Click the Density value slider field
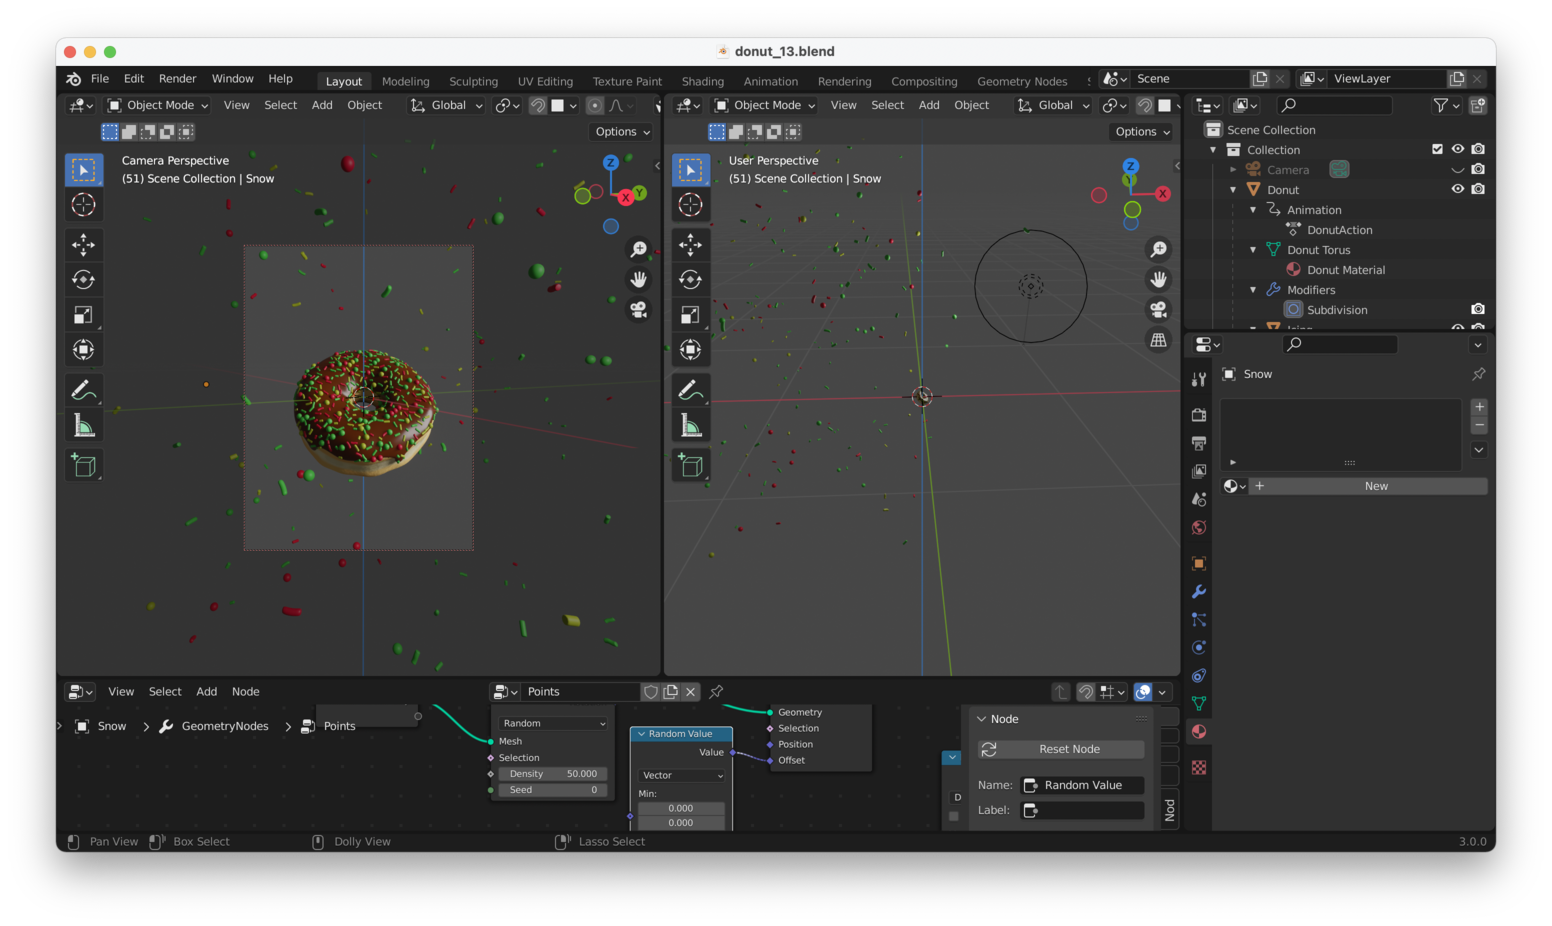This screenshot has width=1552, height=926. 553,774
